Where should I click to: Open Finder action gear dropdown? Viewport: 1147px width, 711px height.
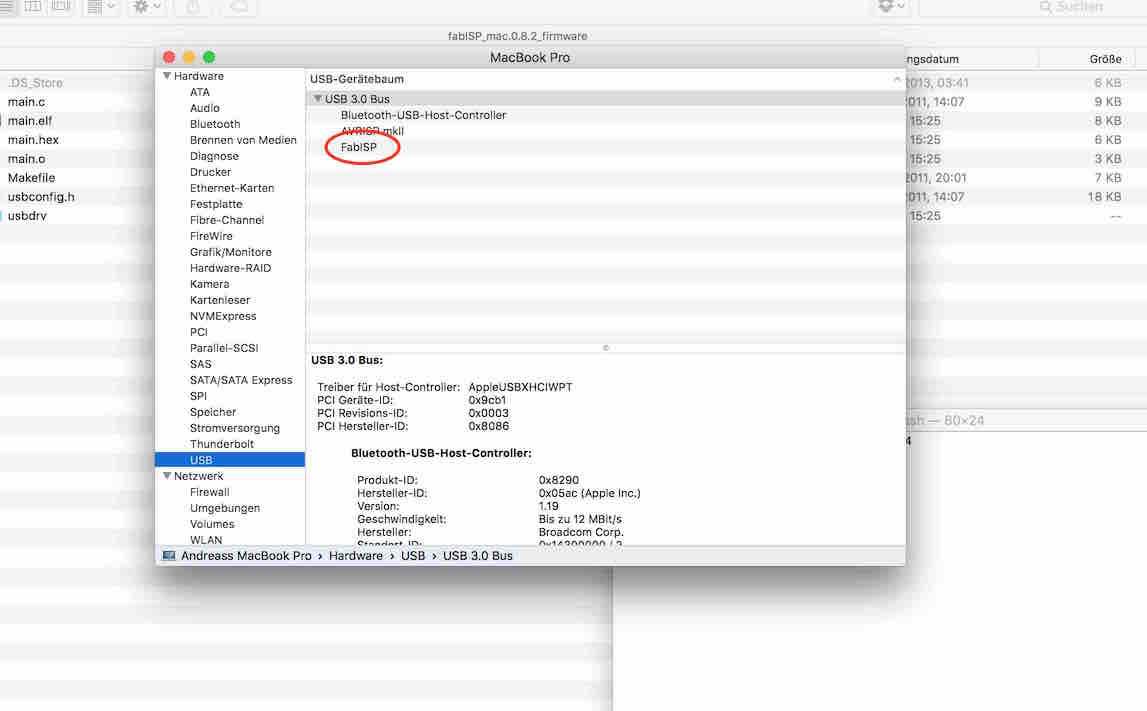pos(146,7)
